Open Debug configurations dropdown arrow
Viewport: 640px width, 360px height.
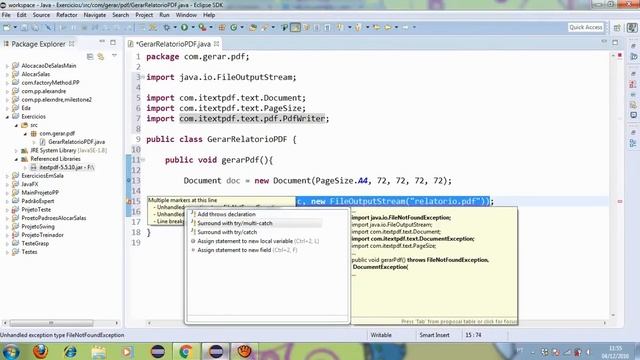coord(175,27)
